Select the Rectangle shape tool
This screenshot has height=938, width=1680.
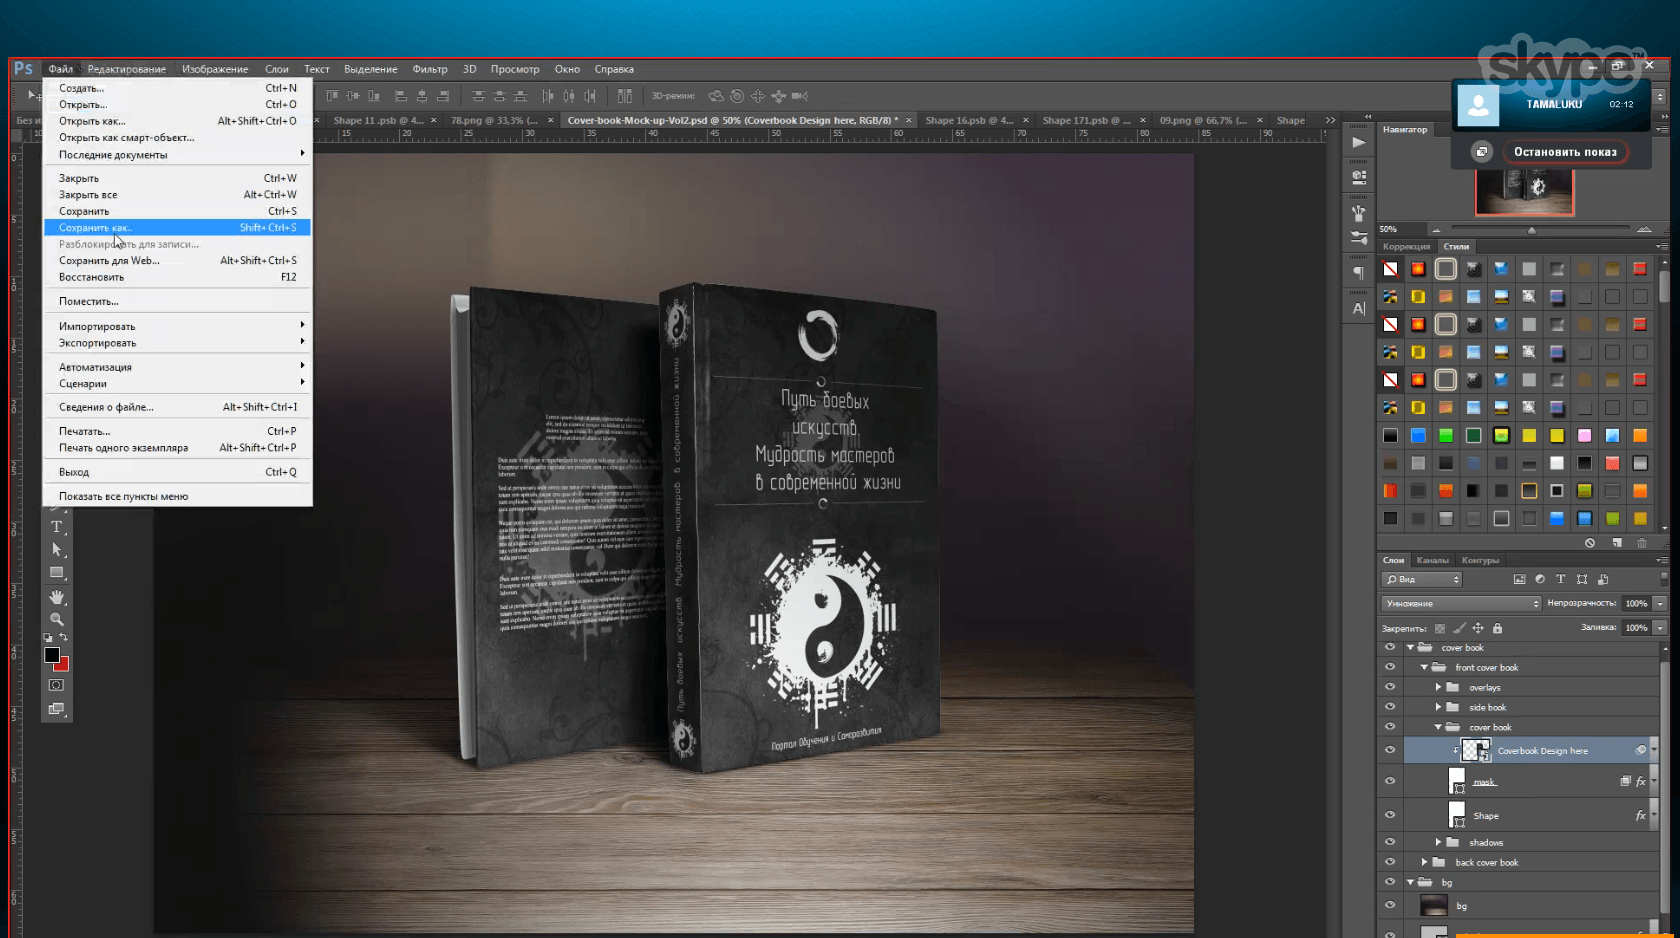coord(57,573)
